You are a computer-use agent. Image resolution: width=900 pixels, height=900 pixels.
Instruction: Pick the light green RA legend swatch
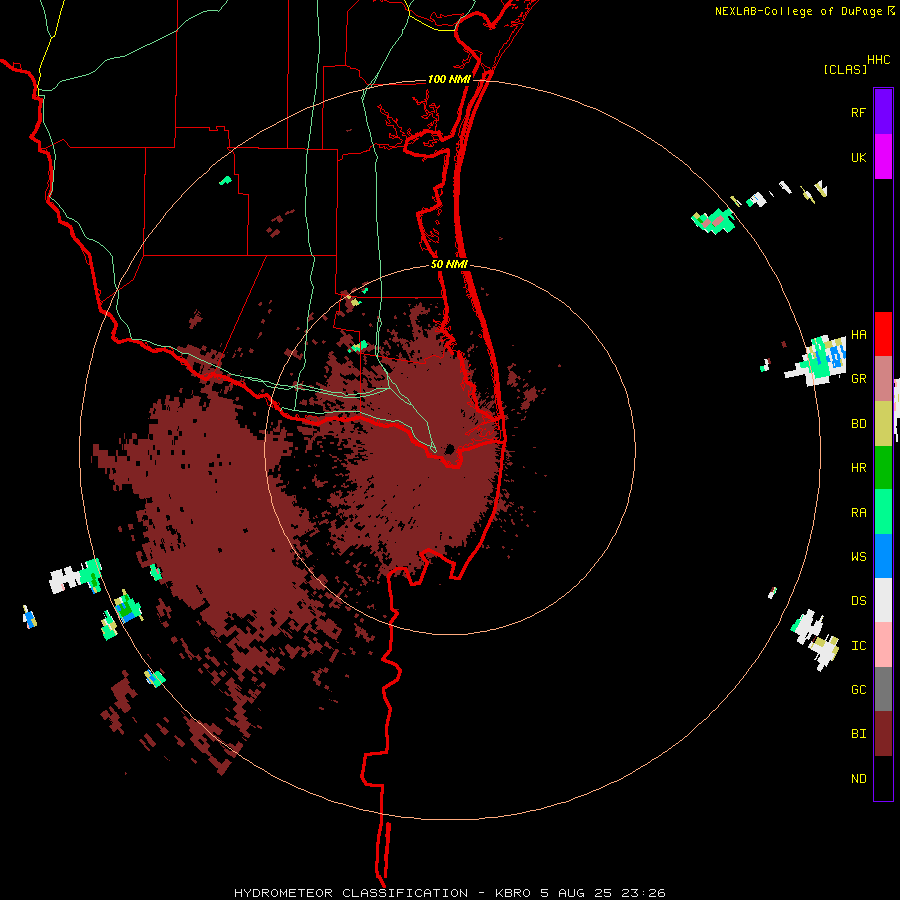tap(883, 512)
